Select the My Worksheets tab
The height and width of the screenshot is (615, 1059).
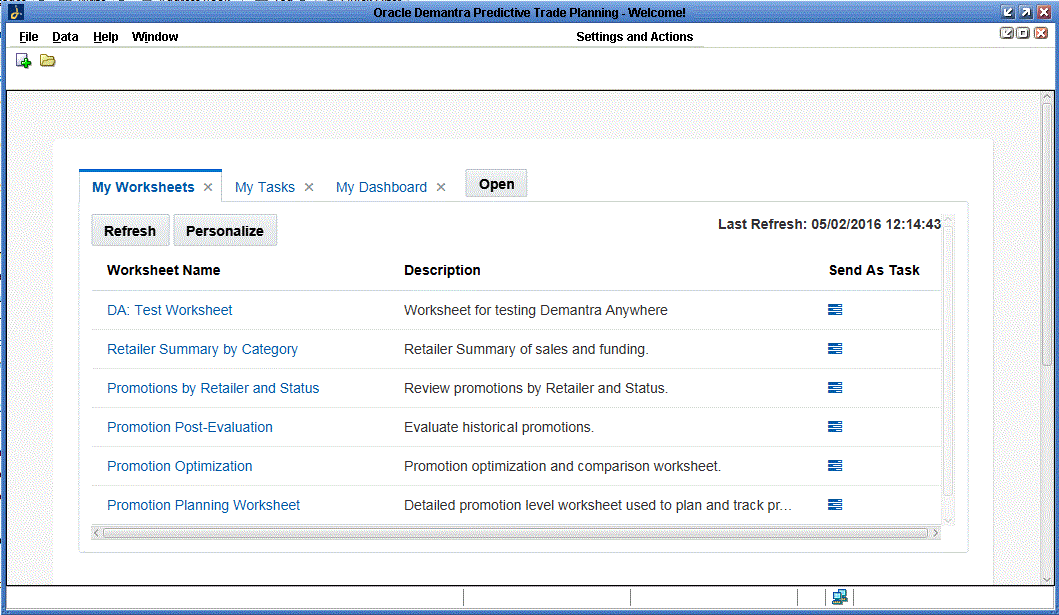click(143, 187)
